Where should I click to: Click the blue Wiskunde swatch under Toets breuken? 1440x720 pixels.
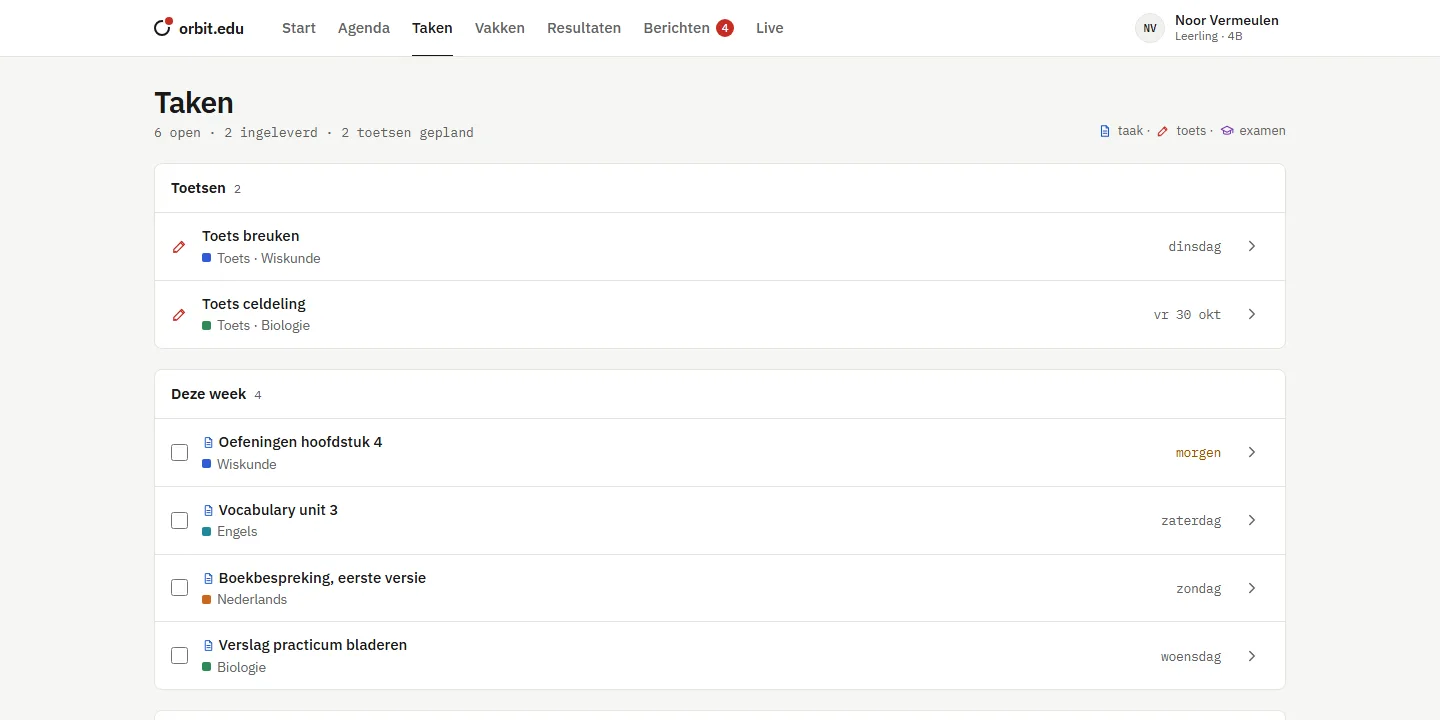(207, 258)
